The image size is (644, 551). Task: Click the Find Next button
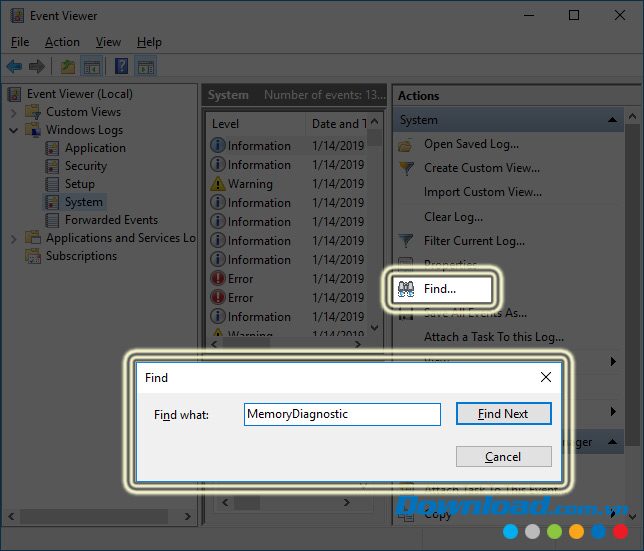(503, 414)
